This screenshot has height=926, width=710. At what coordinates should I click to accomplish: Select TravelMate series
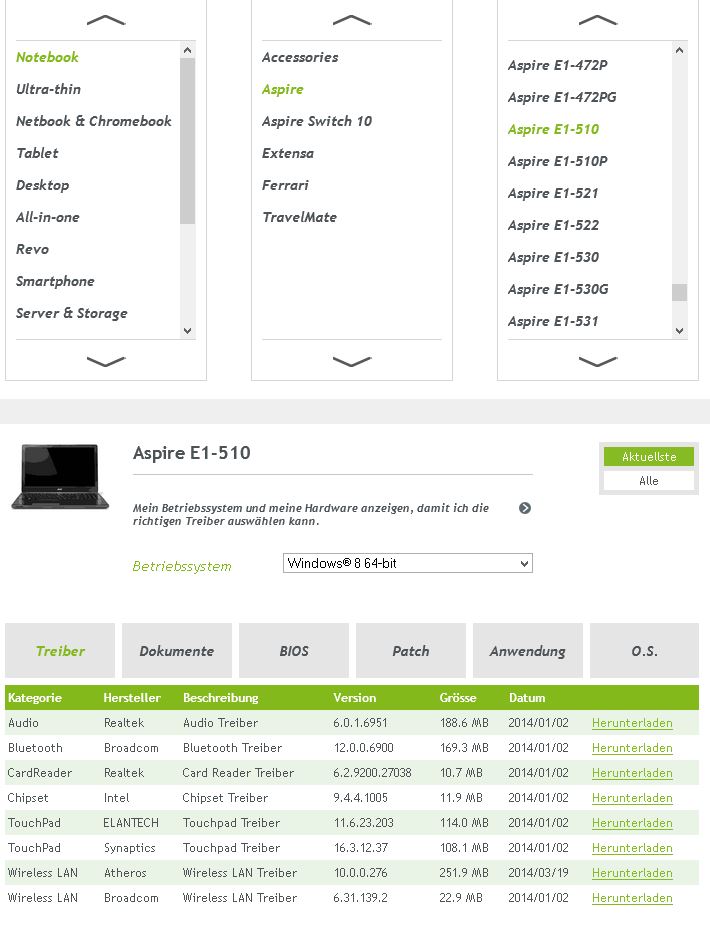point(299,217)
